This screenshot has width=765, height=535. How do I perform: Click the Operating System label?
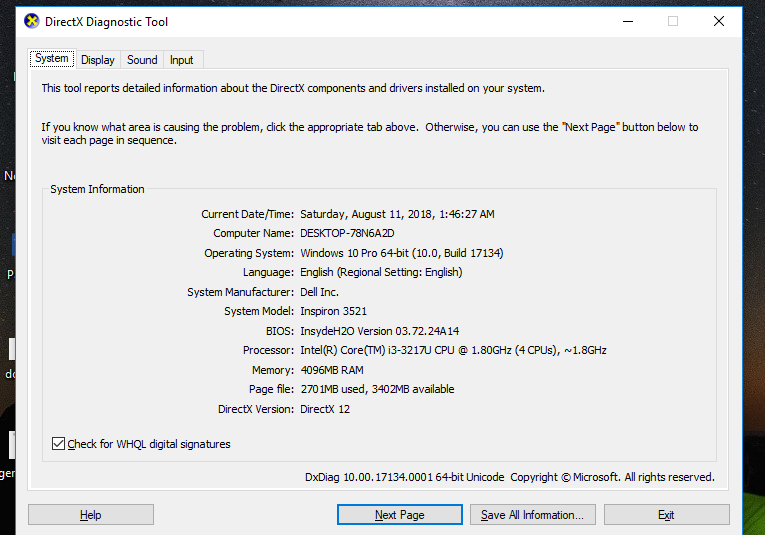[249, 253]
